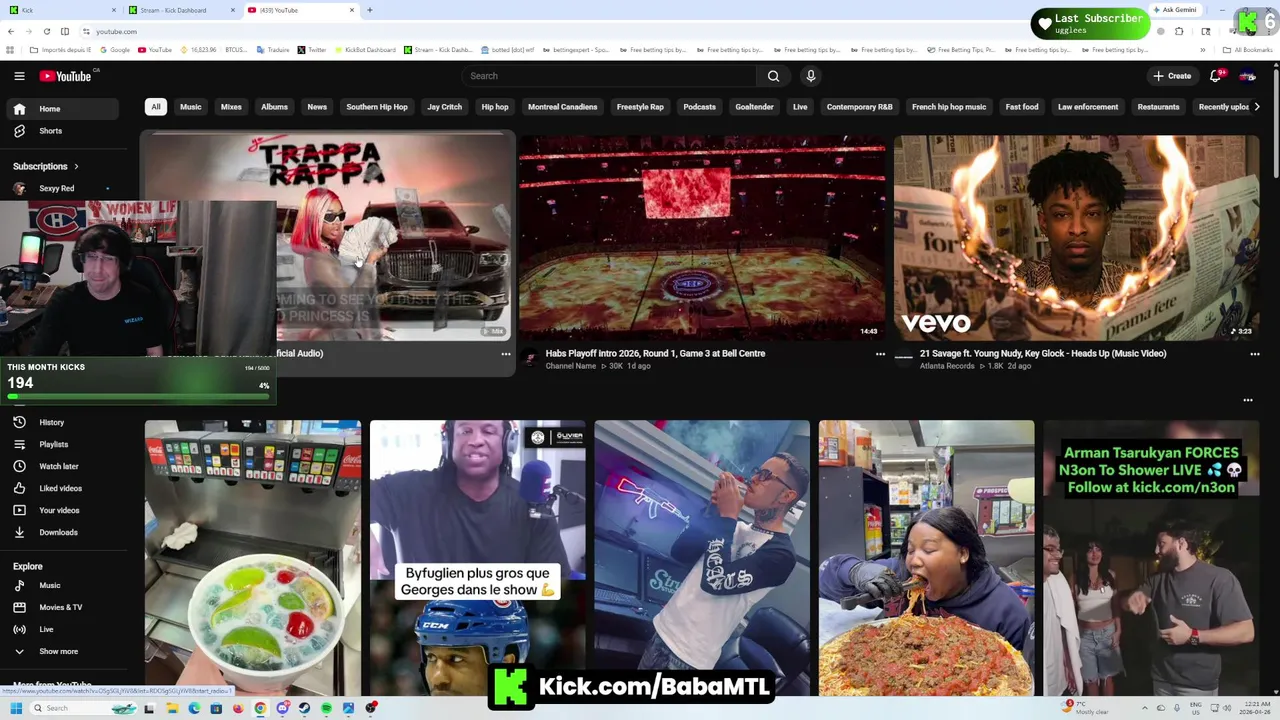Open browser extensions puzzle icon
The width and height of the screenshot is (1280, 720).
pyautogui.click(x=1179, y=31)
